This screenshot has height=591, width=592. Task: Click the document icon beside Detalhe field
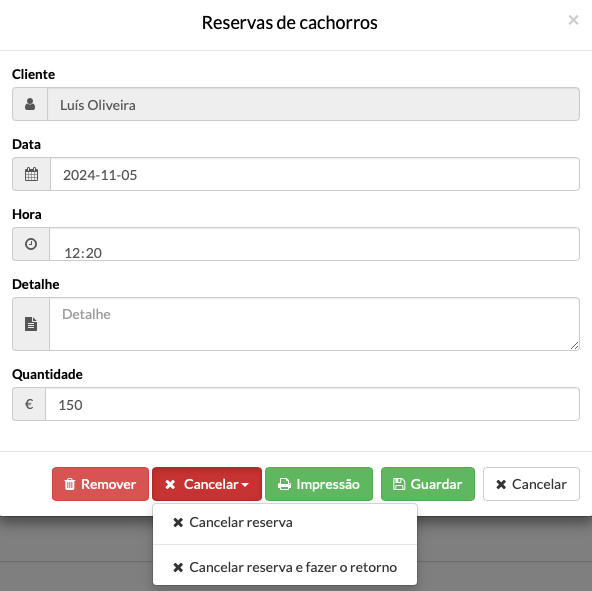[x=31, y=324]
